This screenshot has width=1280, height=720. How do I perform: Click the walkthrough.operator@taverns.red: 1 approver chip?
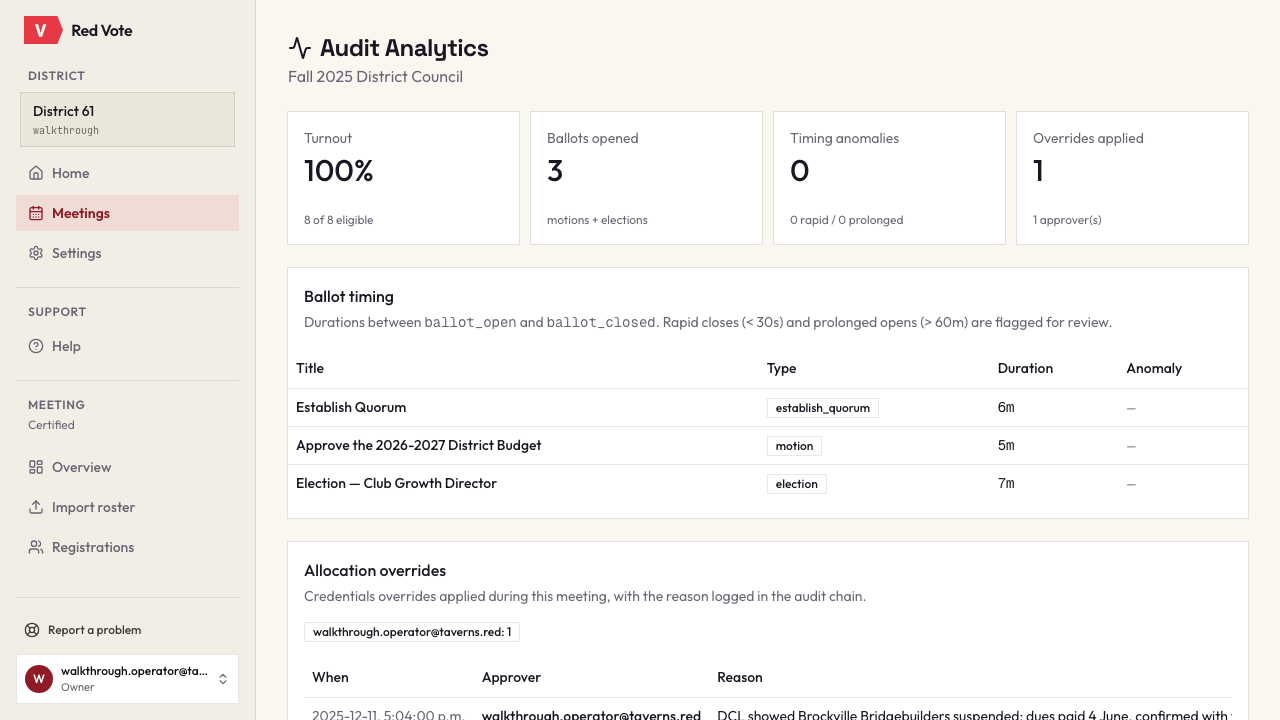[x=412, y=632]
